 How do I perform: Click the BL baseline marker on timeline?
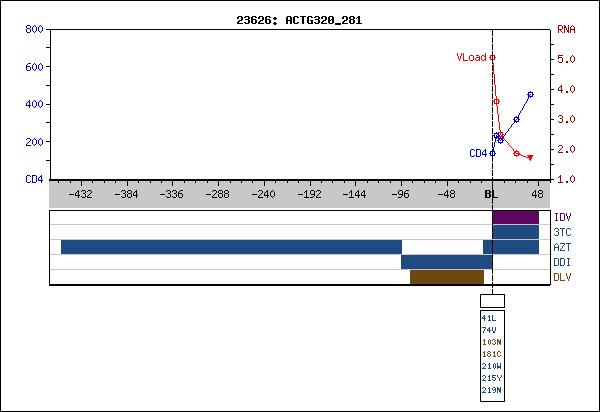(490, 194)
